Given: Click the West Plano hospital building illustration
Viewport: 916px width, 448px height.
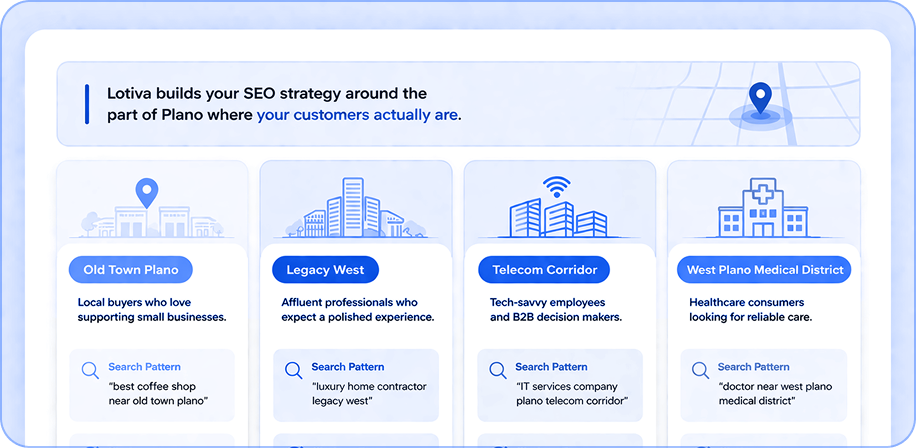Looking at the screenshot, I should click(762, 207).
